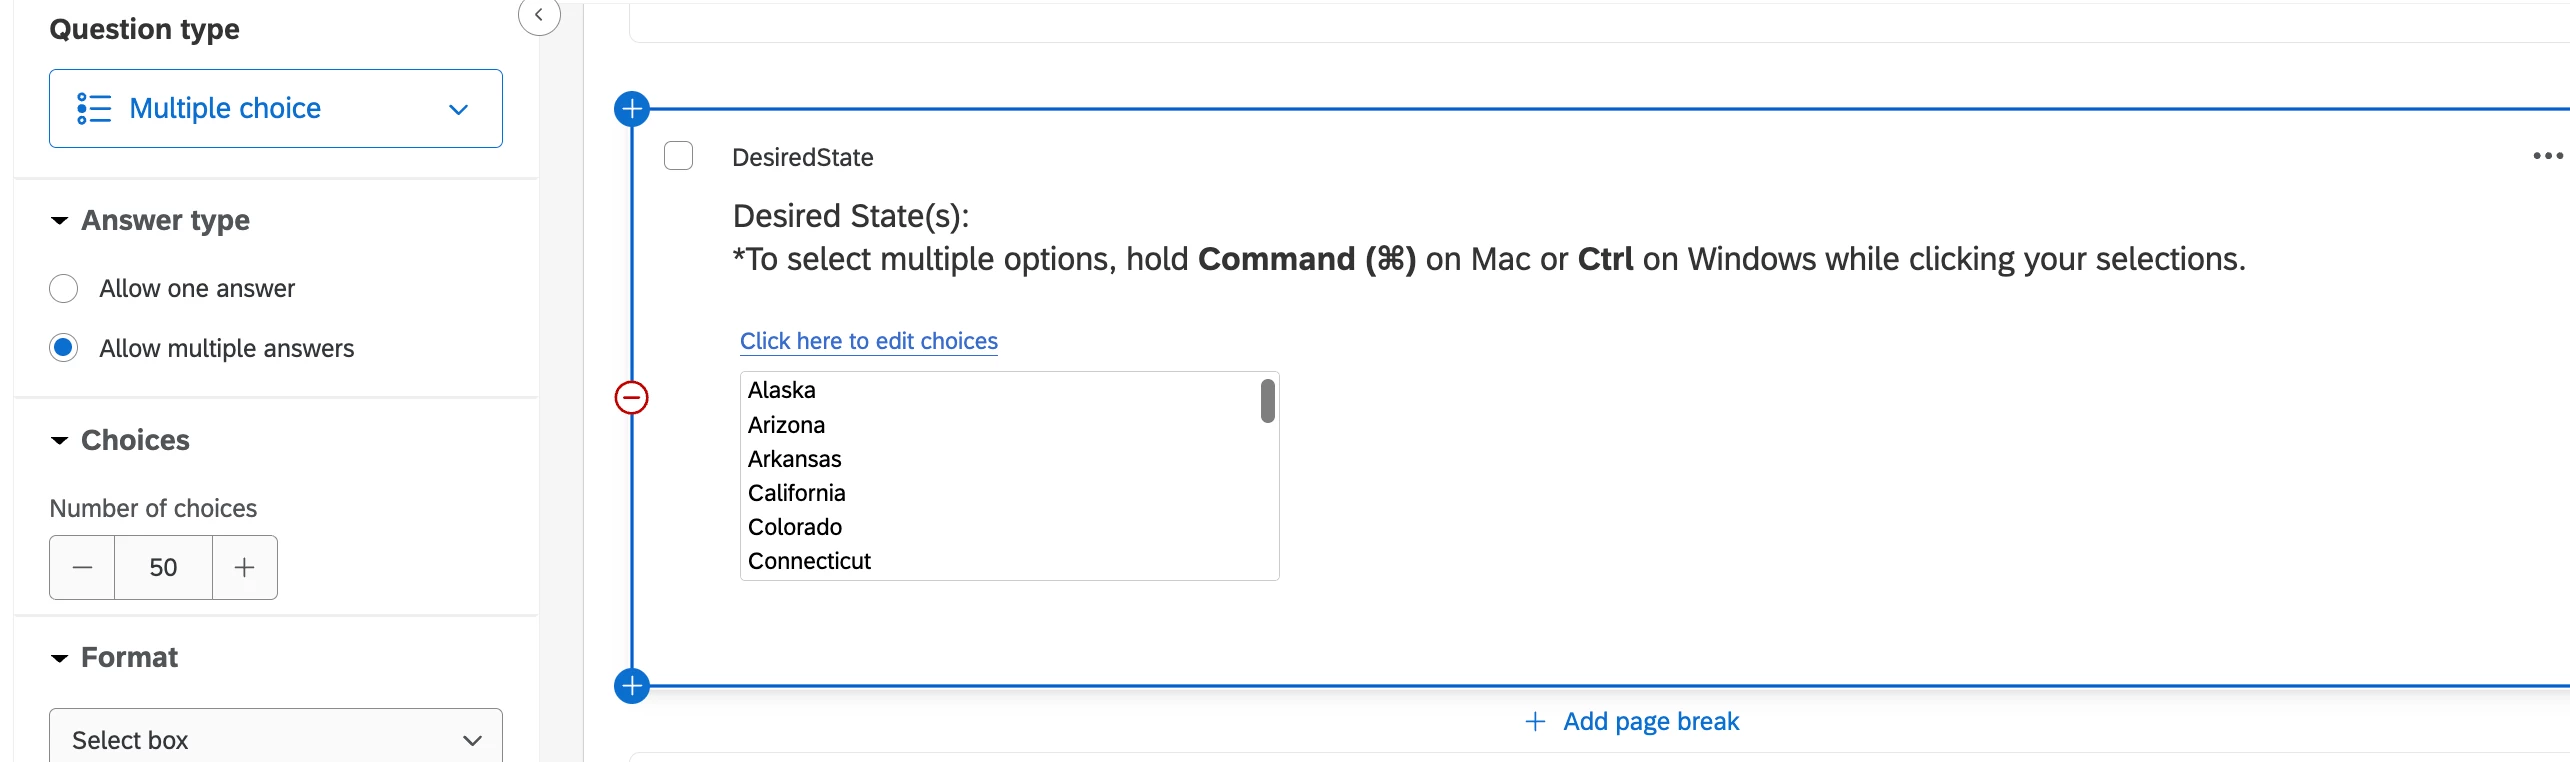Collapse the Choices section
The height and width of the screenshot is (762, 2570).
[x=60, y=441]
